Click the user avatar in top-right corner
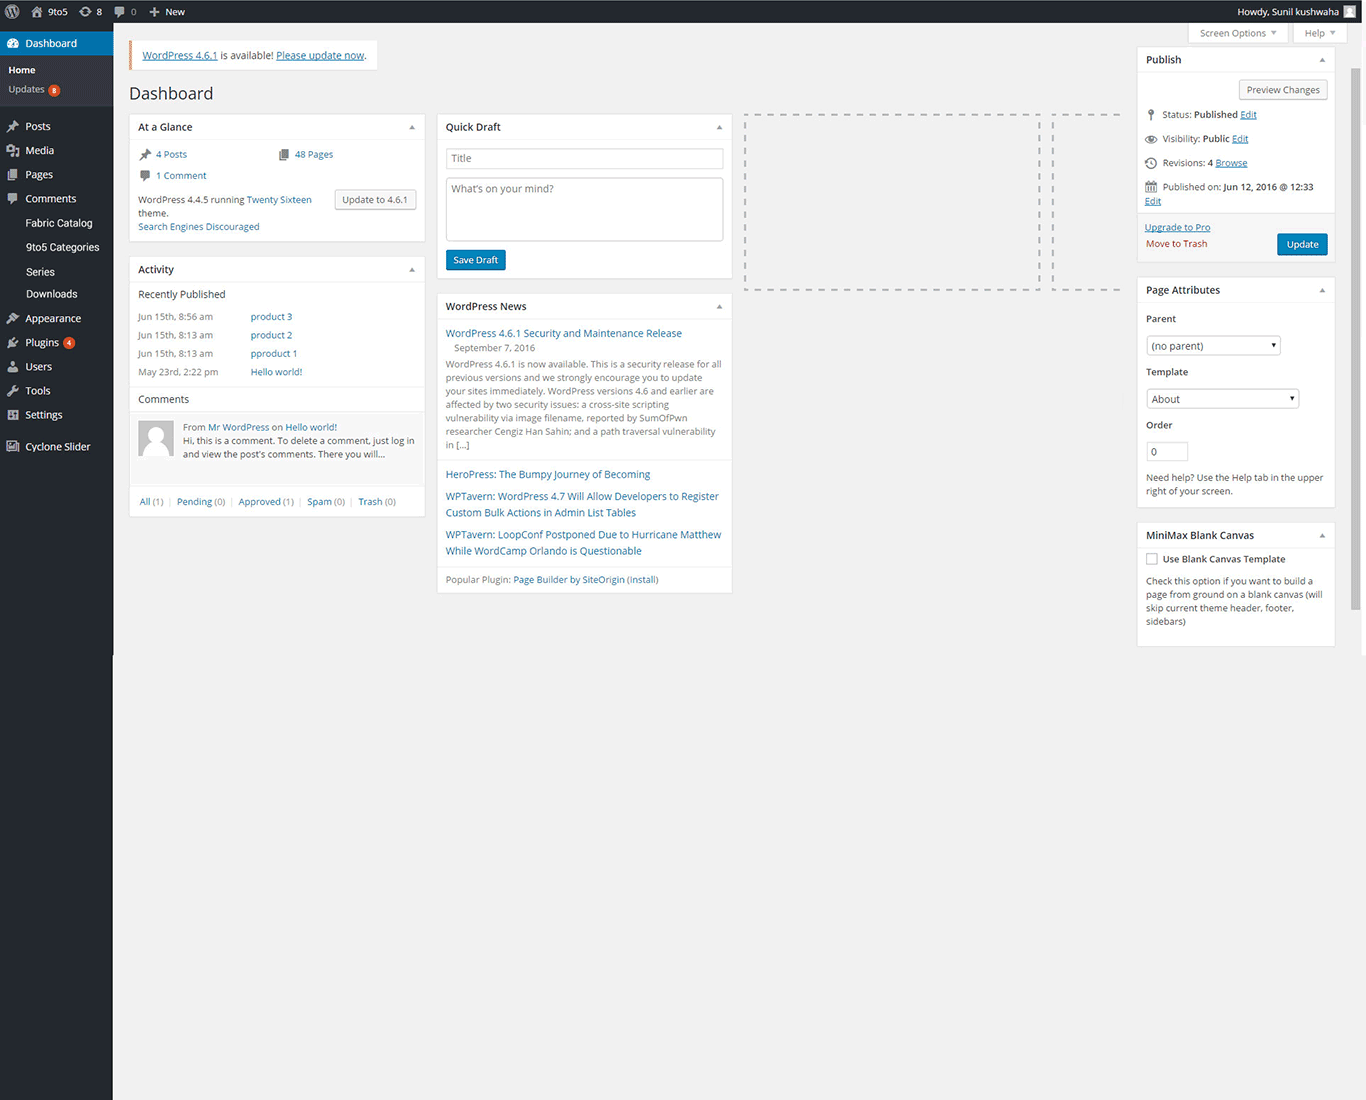 [1349, 12]
